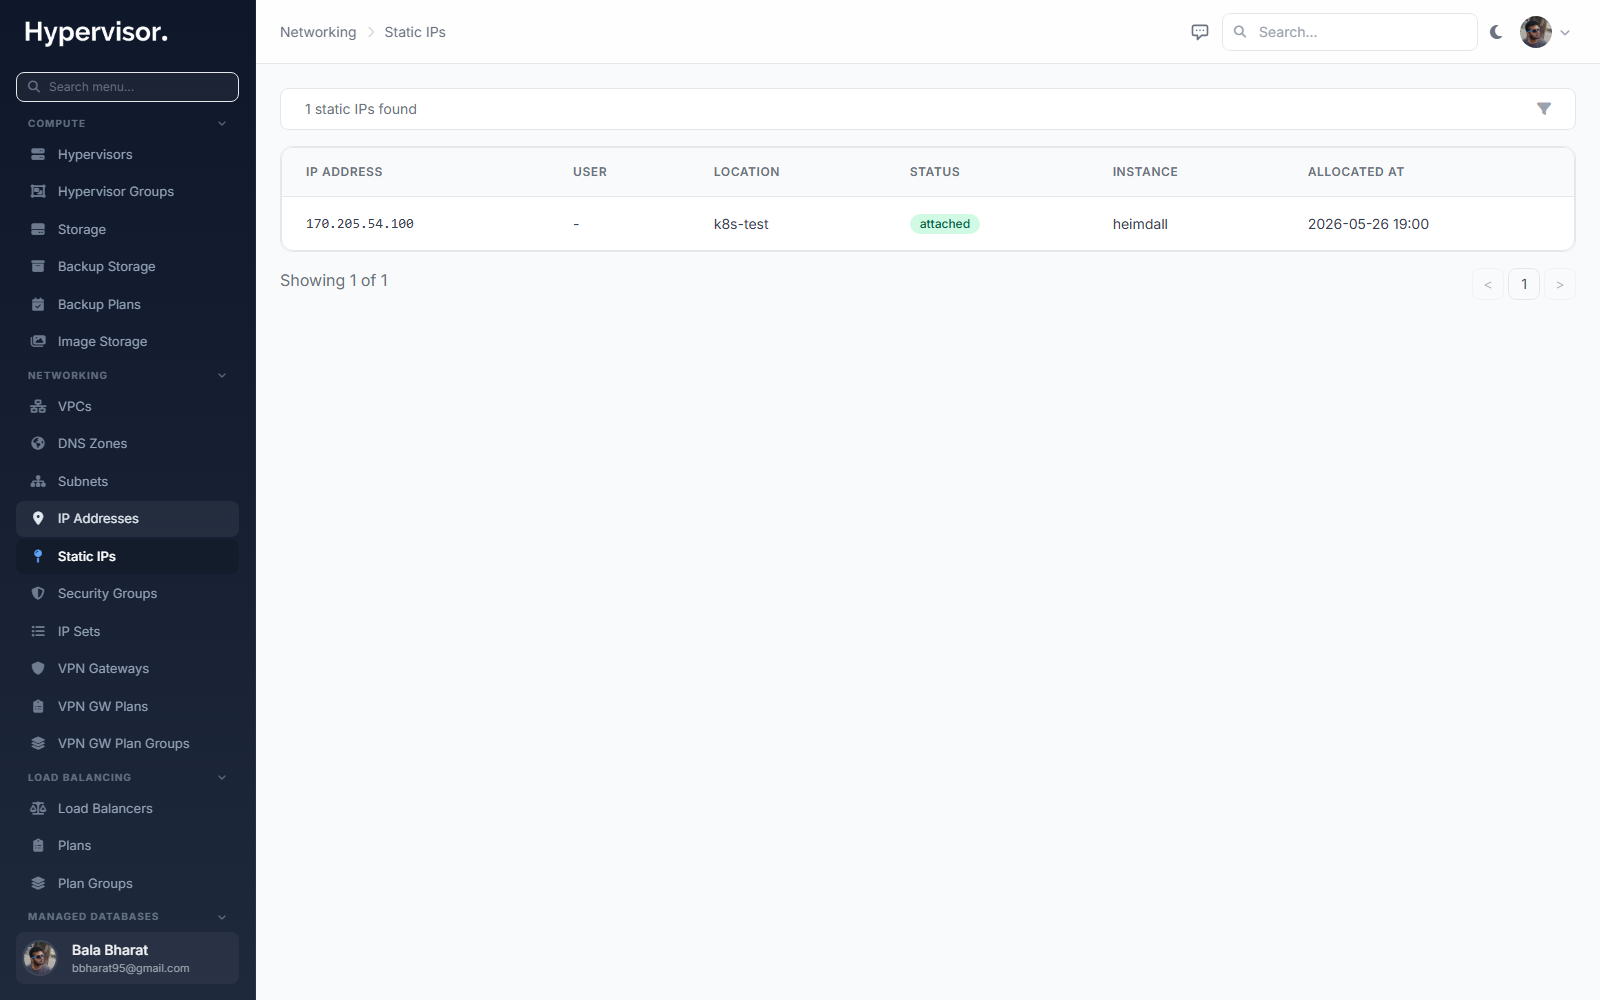Focus the top Search field

pyautogui.click(x=1349, y=32)
